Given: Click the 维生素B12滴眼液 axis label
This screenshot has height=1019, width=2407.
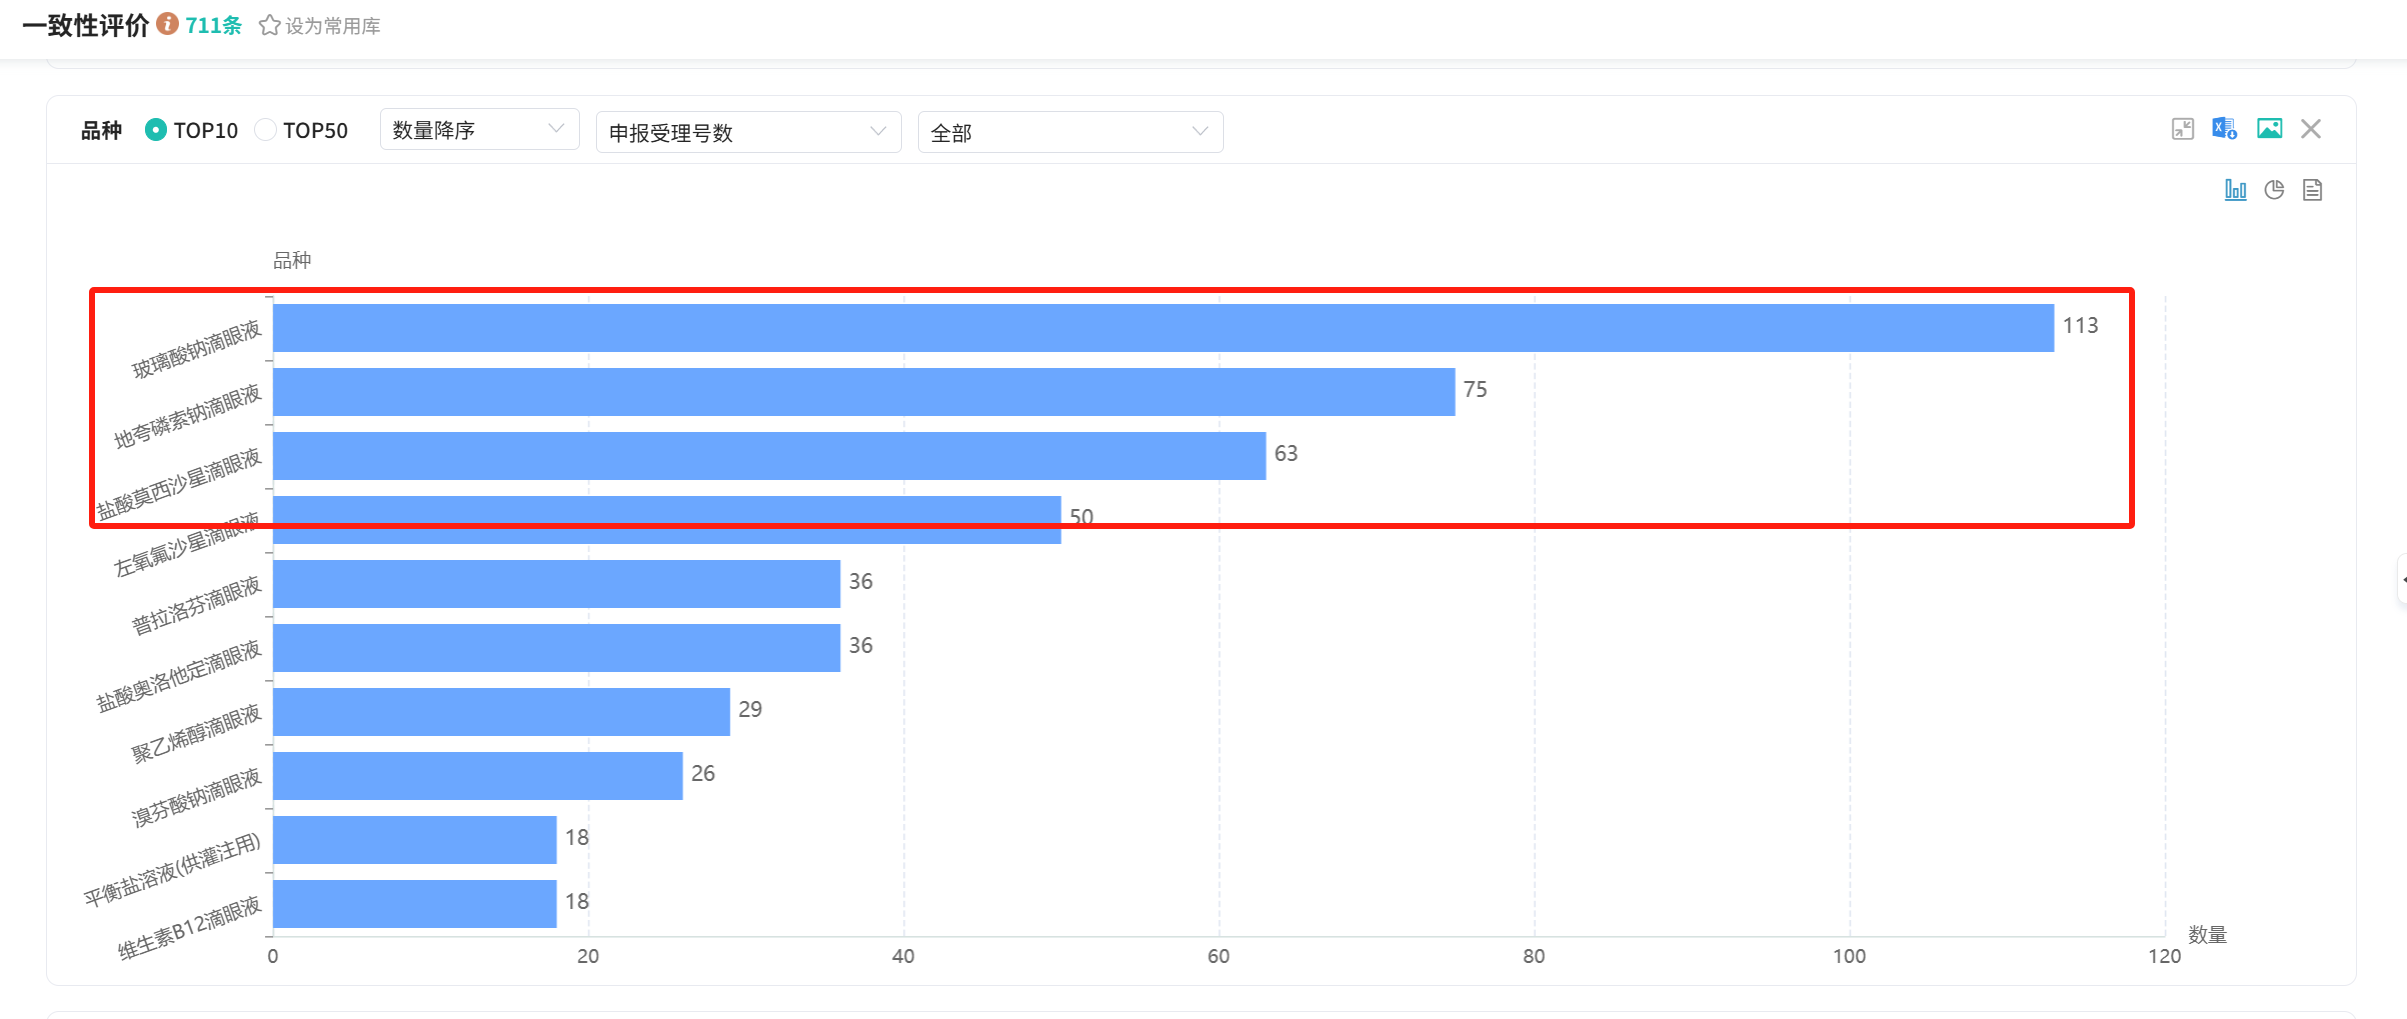Looking at the screenshot, I should 190,929.
